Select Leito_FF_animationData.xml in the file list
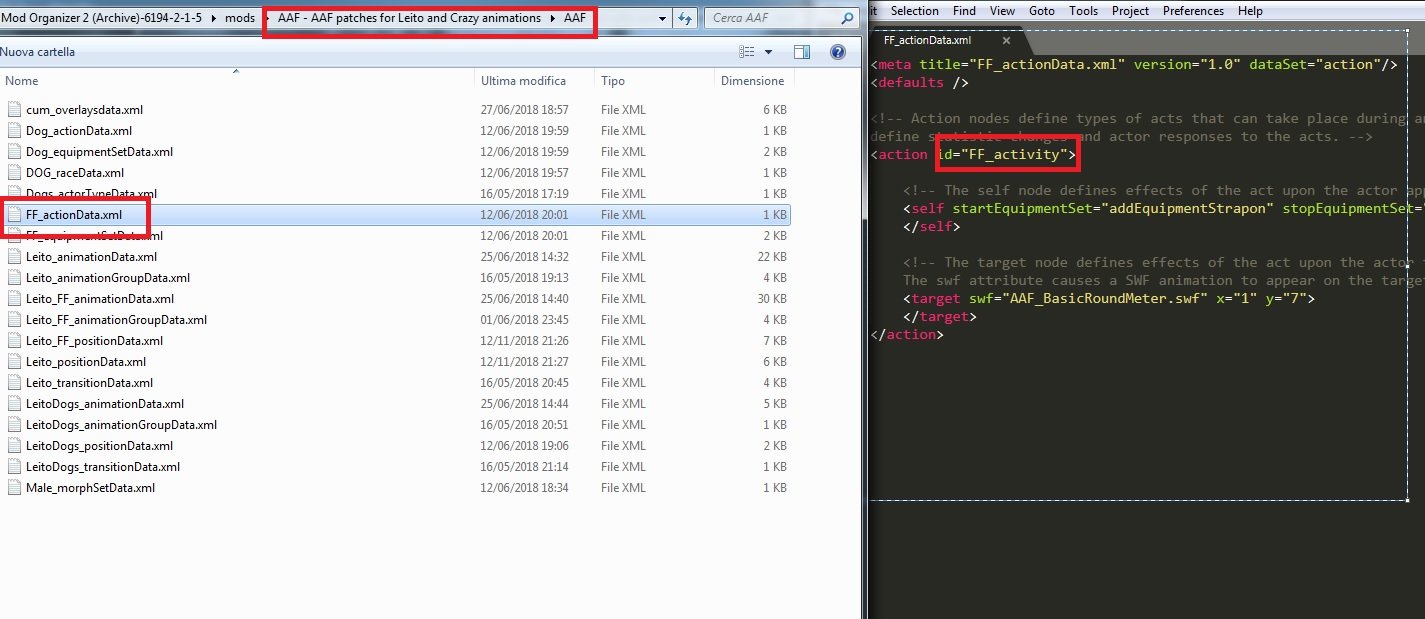The image size is (1425, 619). [100, 299]
